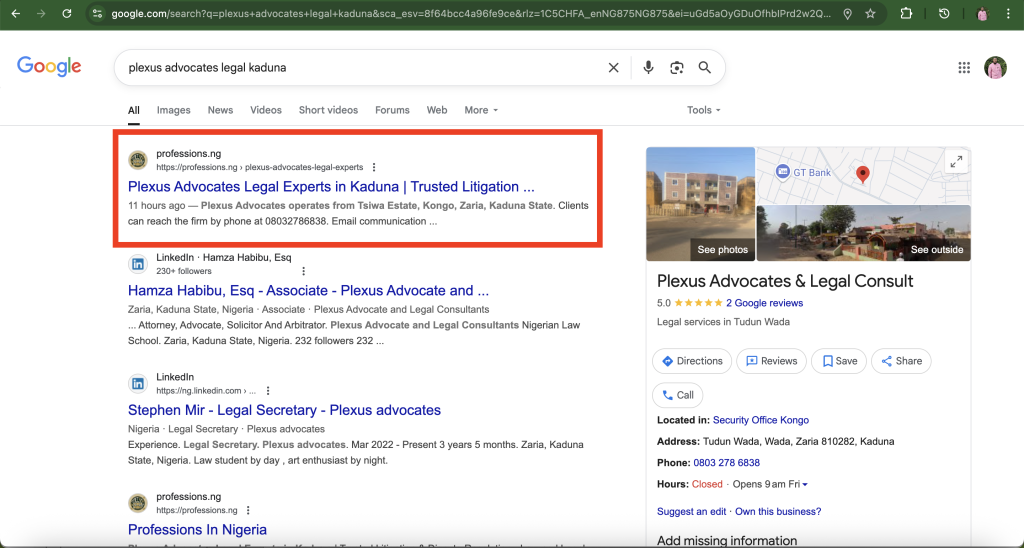Click Suggest an edit link
The width and height of the screenshot is (1024, 548).
coord(691,511)
